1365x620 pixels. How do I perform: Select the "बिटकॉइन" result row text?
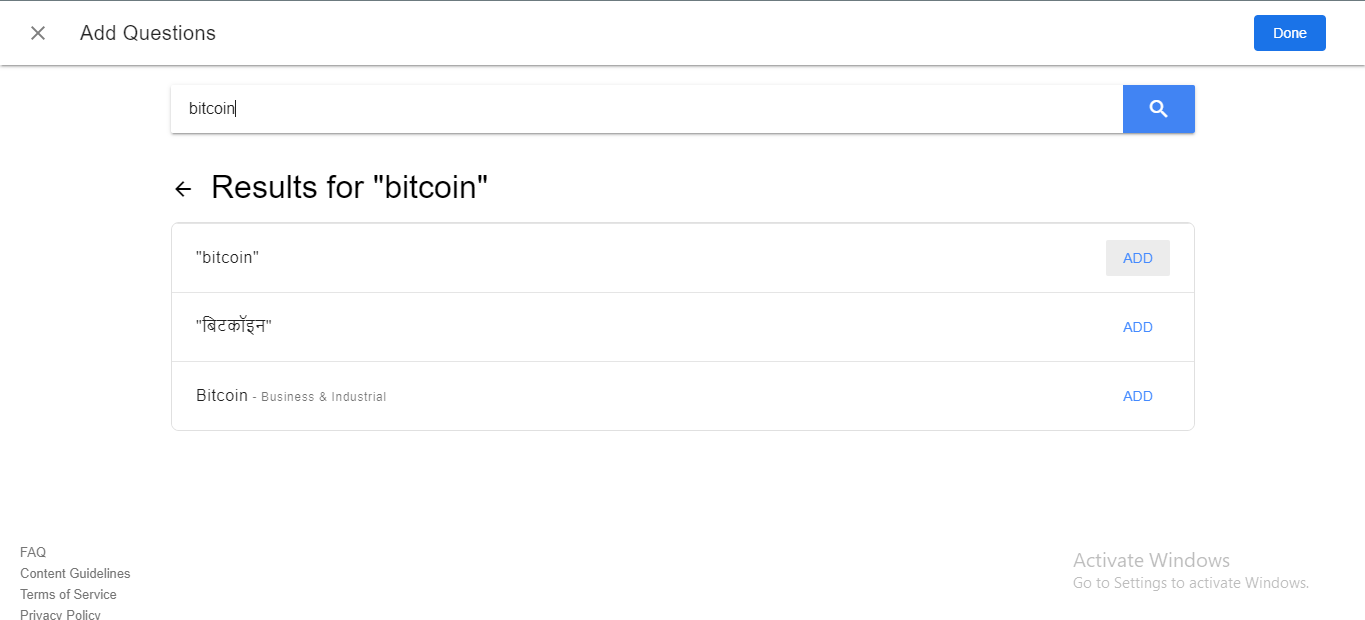234,327
